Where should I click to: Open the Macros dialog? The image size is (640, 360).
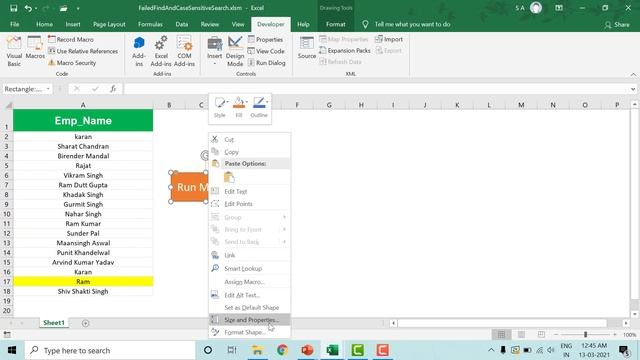(35, 48)
